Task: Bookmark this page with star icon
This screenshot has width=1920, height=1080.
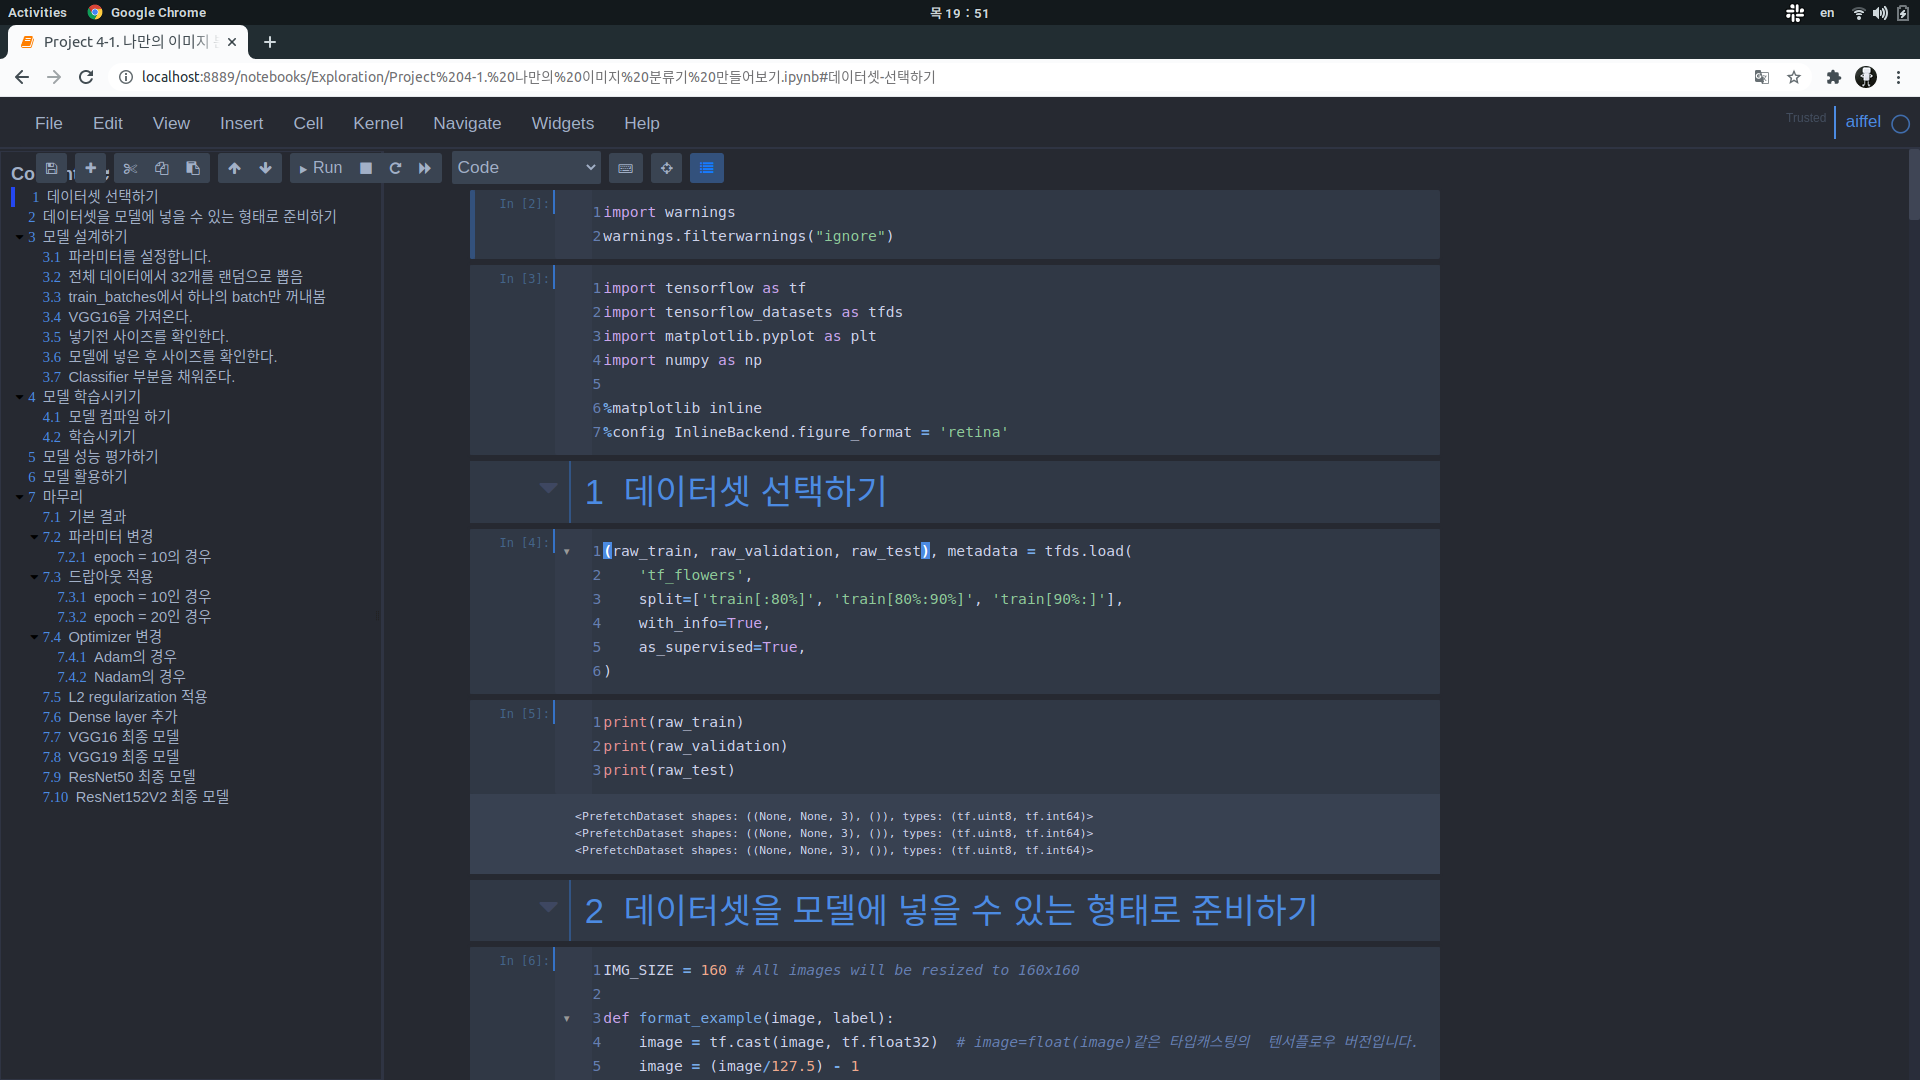Action: coord(1794,77)
